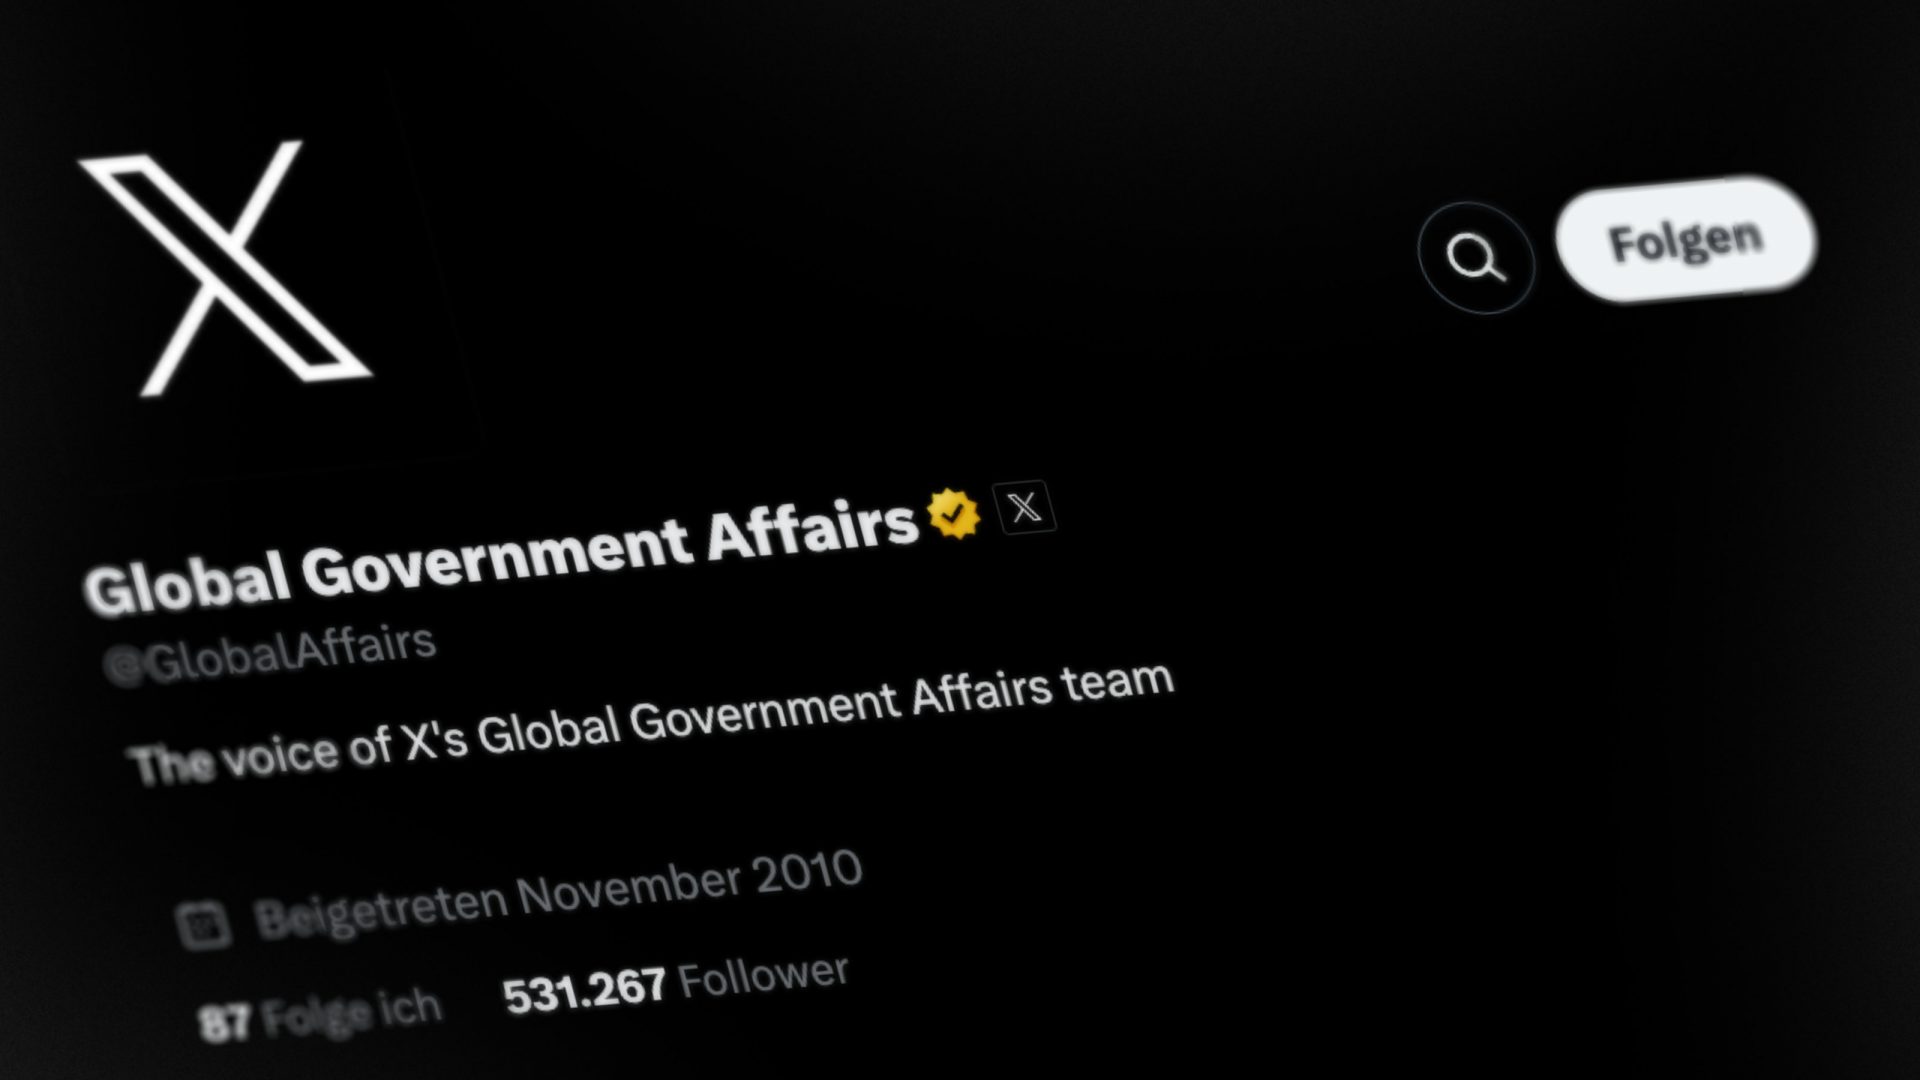The height and width of the screenshot is (1080, 1920).
Task: Select the @GlobalAffairs handle
Action: point(270,655)
